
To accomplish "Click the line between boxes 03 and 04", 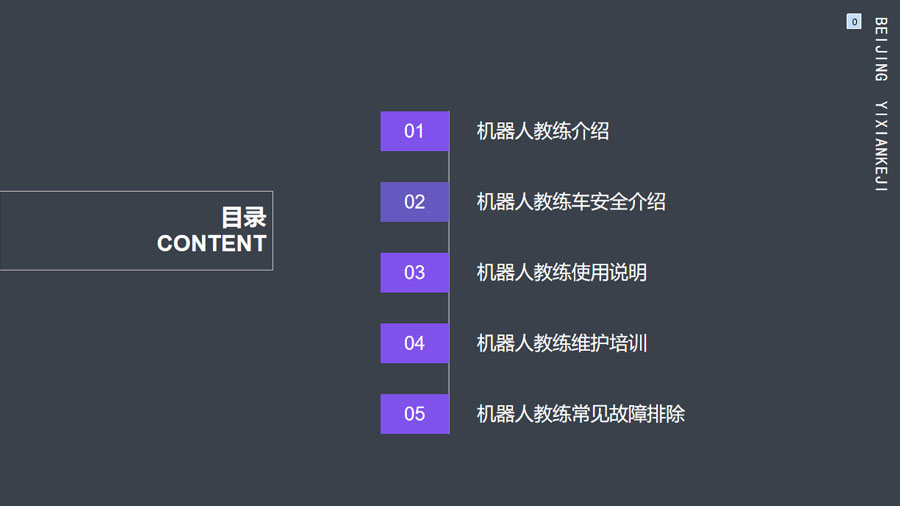I will pyautogui.click(x=448, y=308).
